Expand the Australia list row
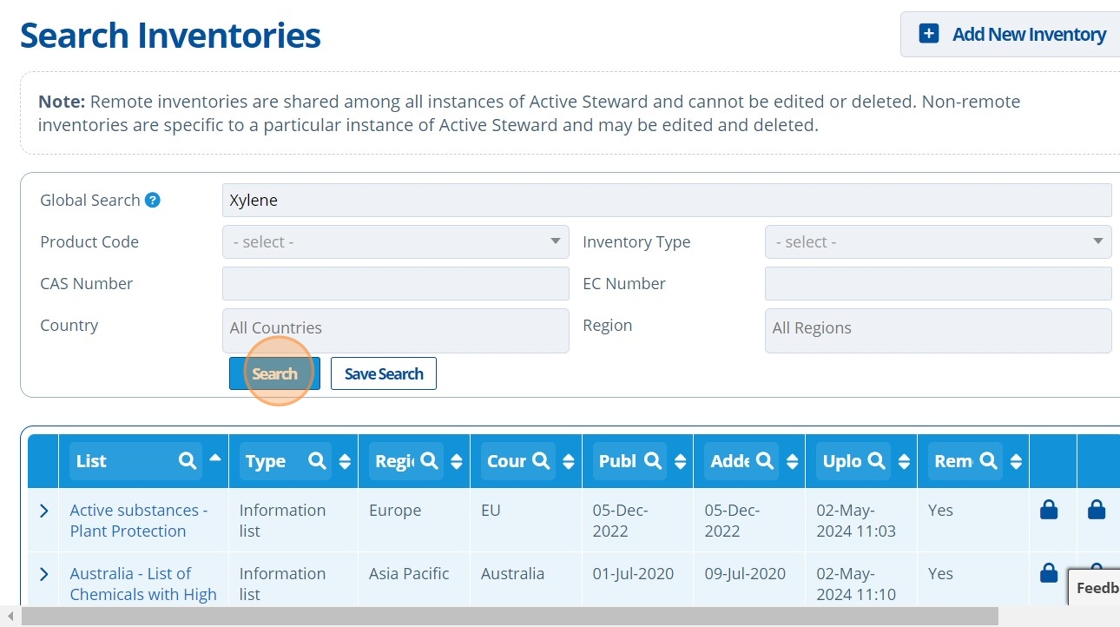Viewport: 1120px width, 627px height. pos(44,574)
